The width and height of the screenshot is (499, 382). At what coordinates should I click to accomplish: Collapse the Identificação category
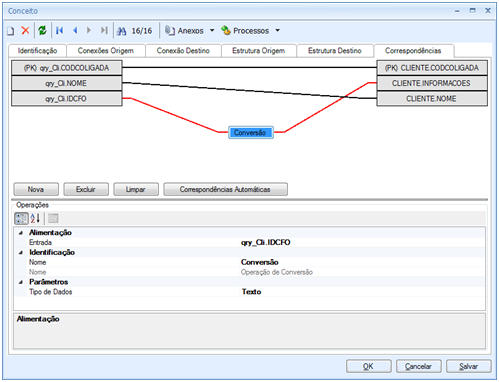coord(21,253)
